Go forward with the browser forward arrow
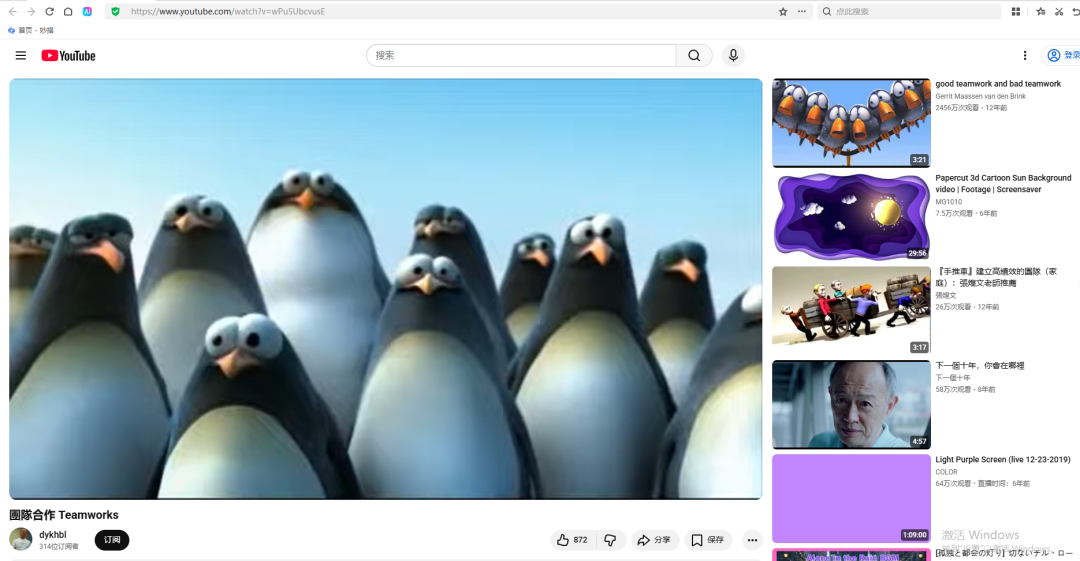The height and width of the screenshot is (561, 1080). click(x=30, y=12)
